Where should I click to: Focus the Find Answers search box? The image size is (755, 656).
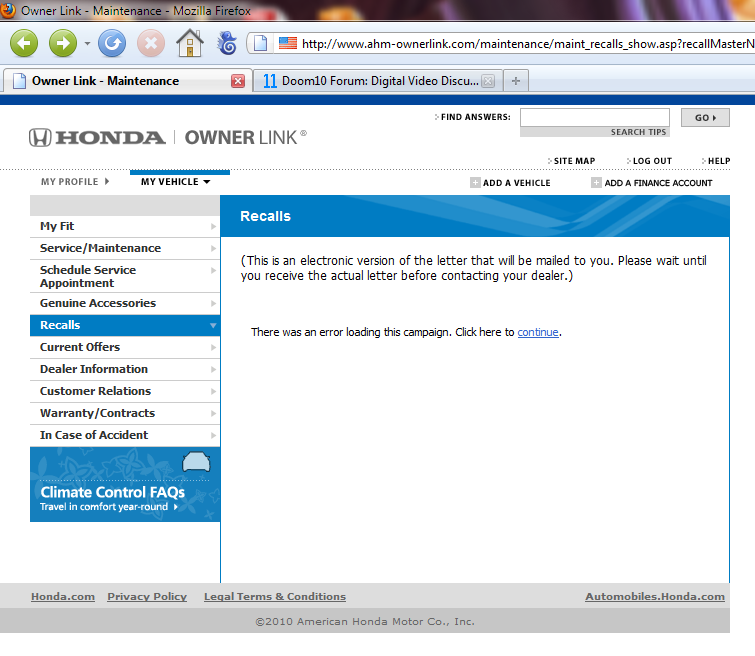[x=595, y=118]
